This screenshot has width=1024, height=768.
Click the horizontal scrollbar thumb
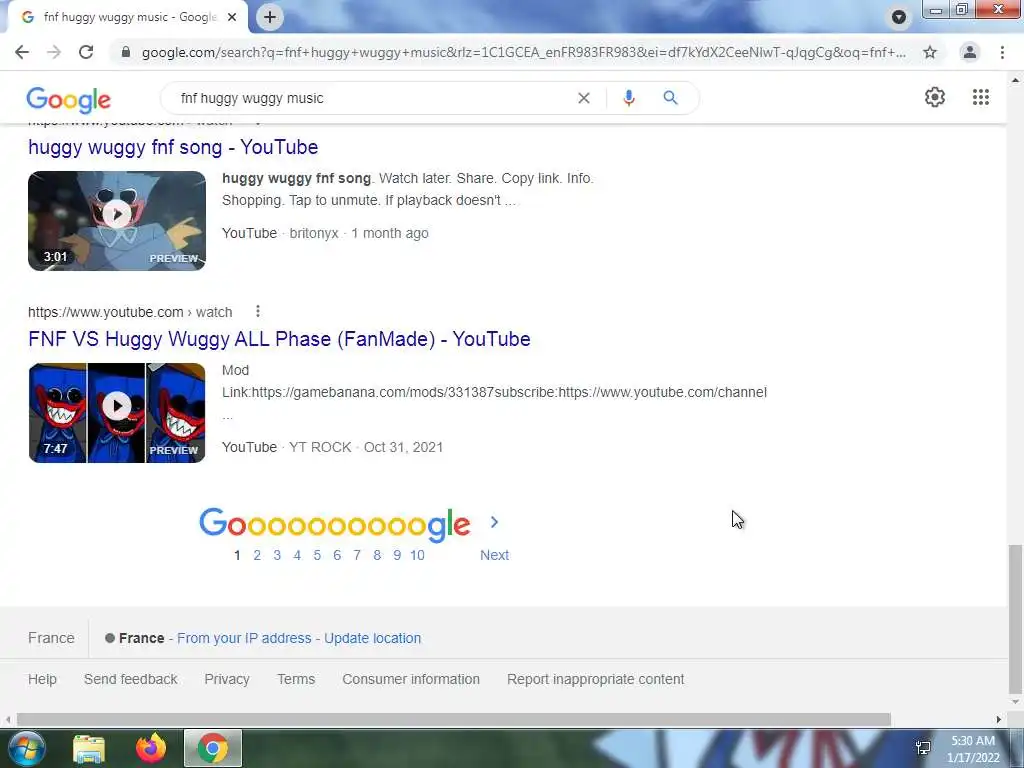tap(454, 720)
